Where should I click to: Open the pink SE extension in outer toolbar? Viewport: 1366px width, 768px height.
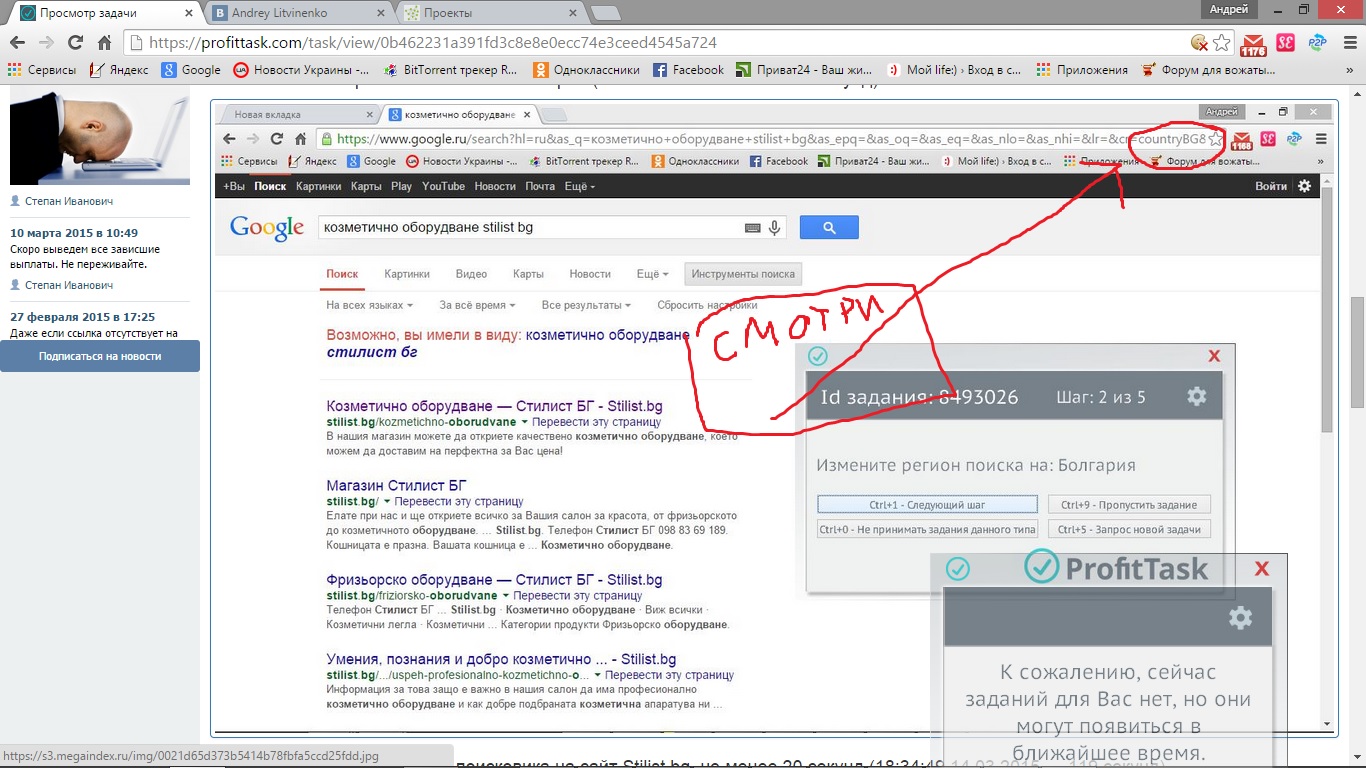(1285, 43)
